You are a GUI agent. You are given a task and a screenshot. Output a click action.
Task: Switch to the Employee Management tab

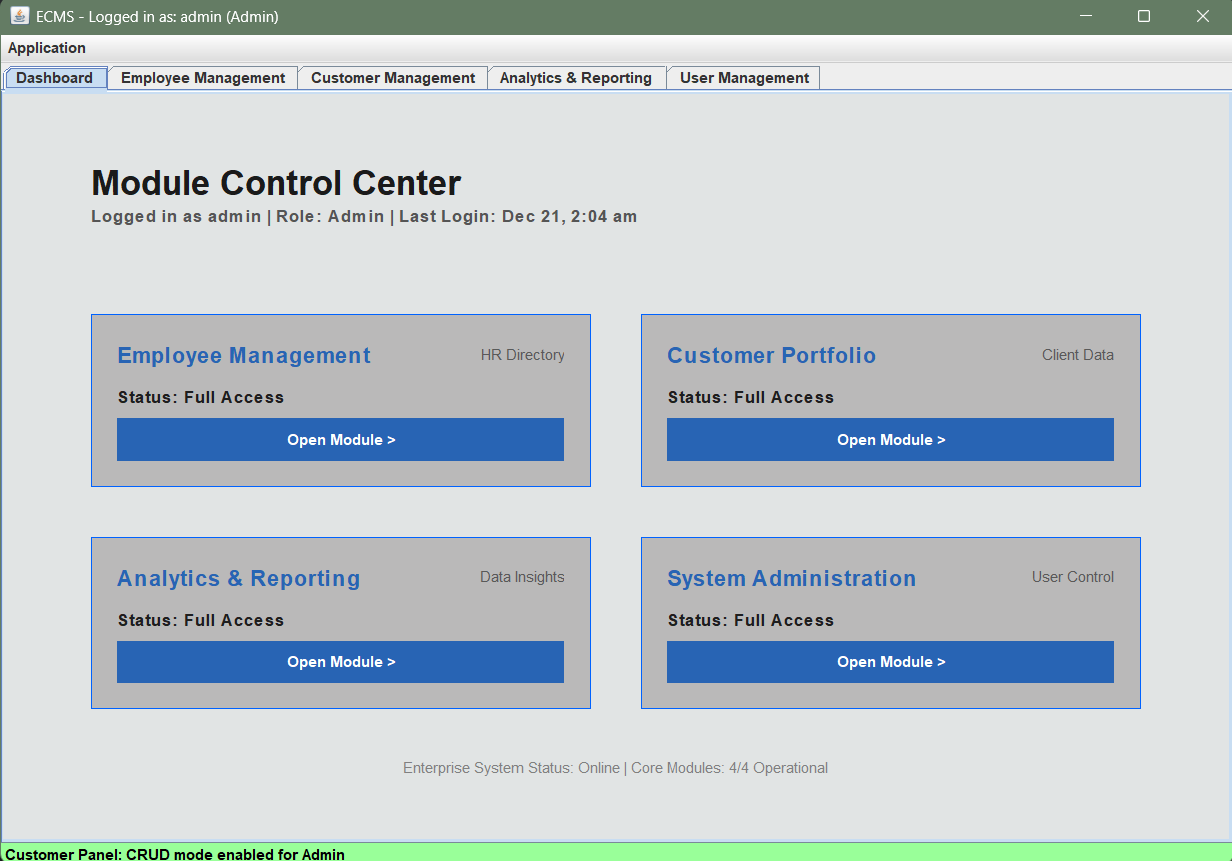pos(203,78)
